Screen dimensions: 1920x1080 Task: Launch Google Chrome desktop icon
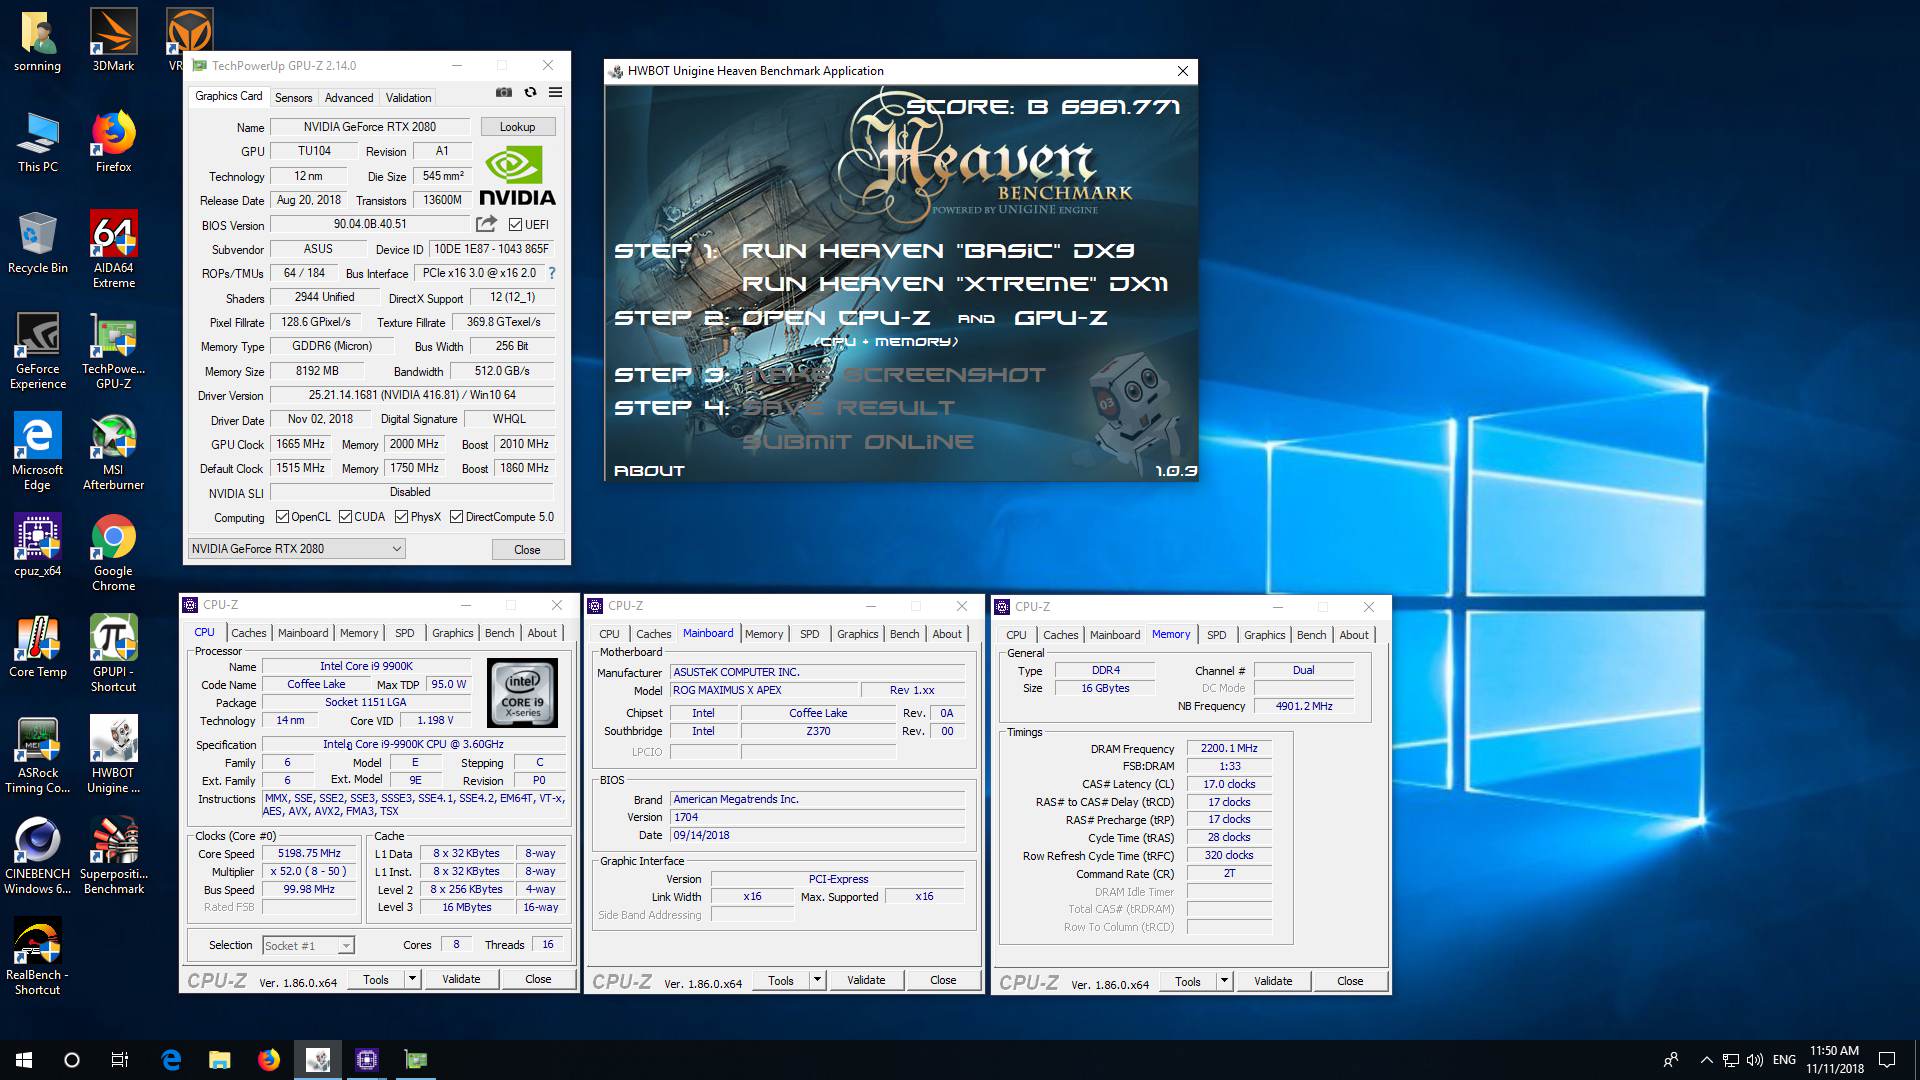113,552
